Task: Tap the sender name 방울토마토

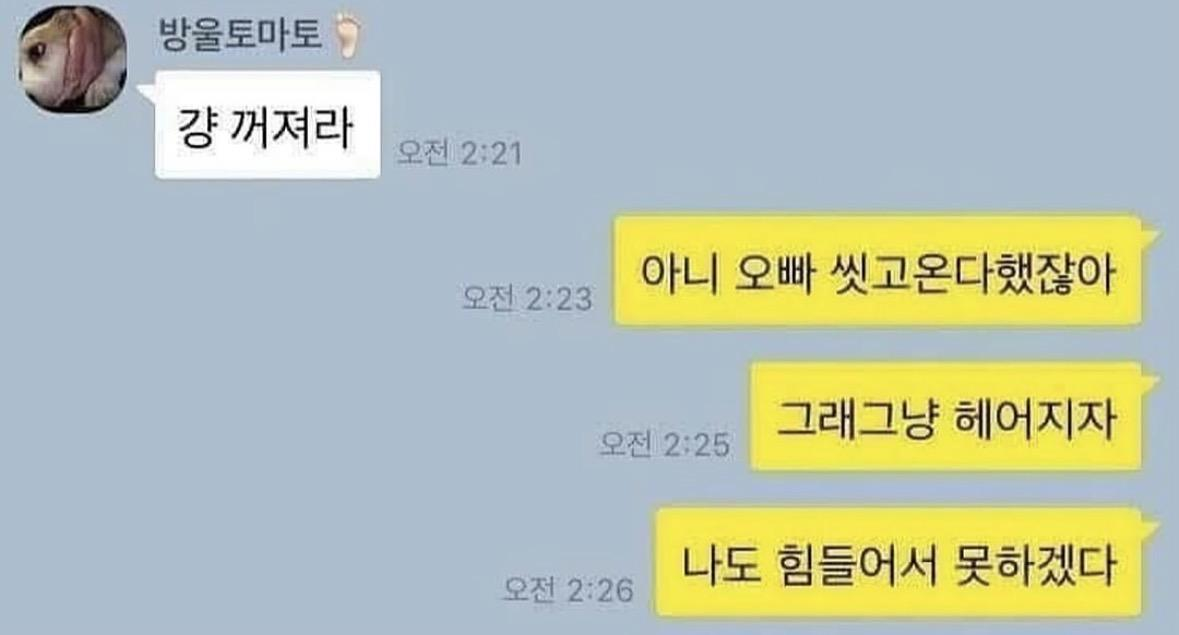Action: point(241,34)
